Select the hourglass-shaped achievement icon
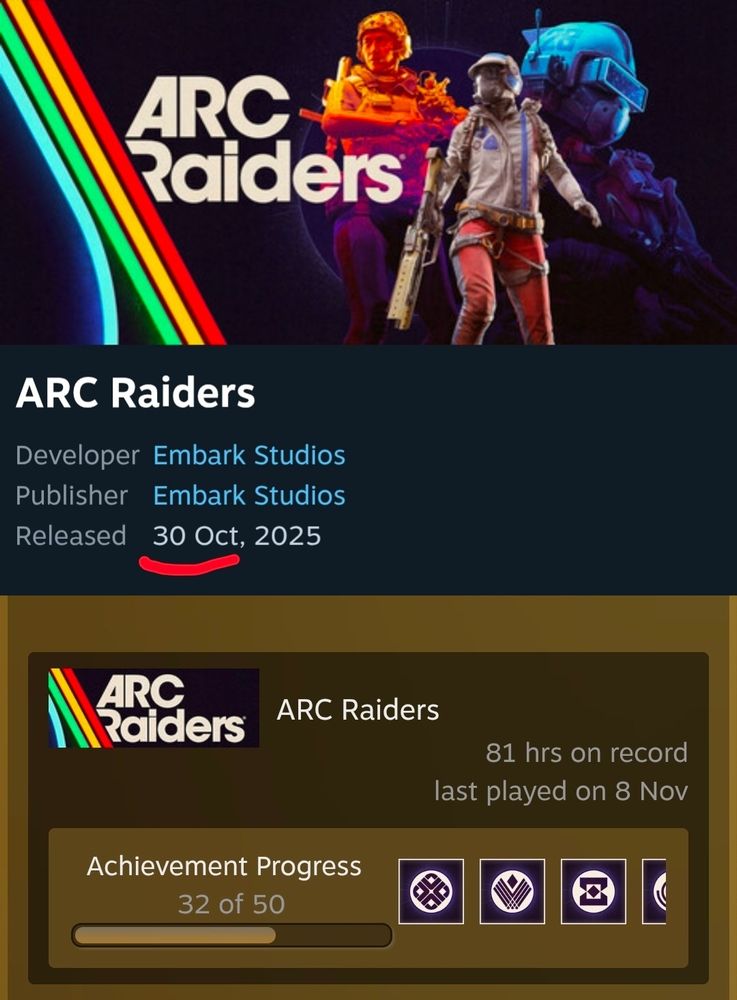This screenshot has height=1000, width=737. coord(594,891)
